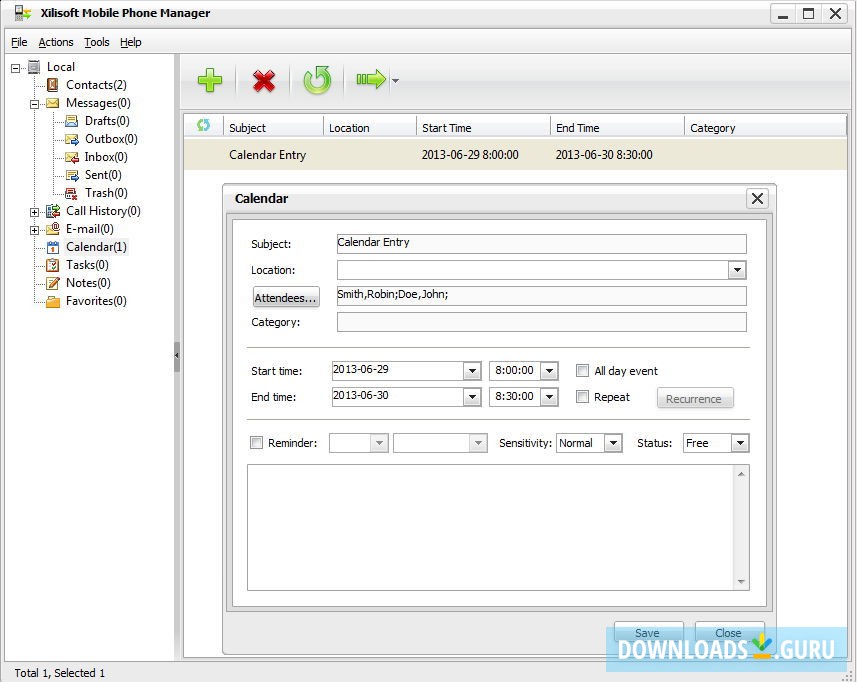Open the Sensitivity dropdown

tap(613, 443)
